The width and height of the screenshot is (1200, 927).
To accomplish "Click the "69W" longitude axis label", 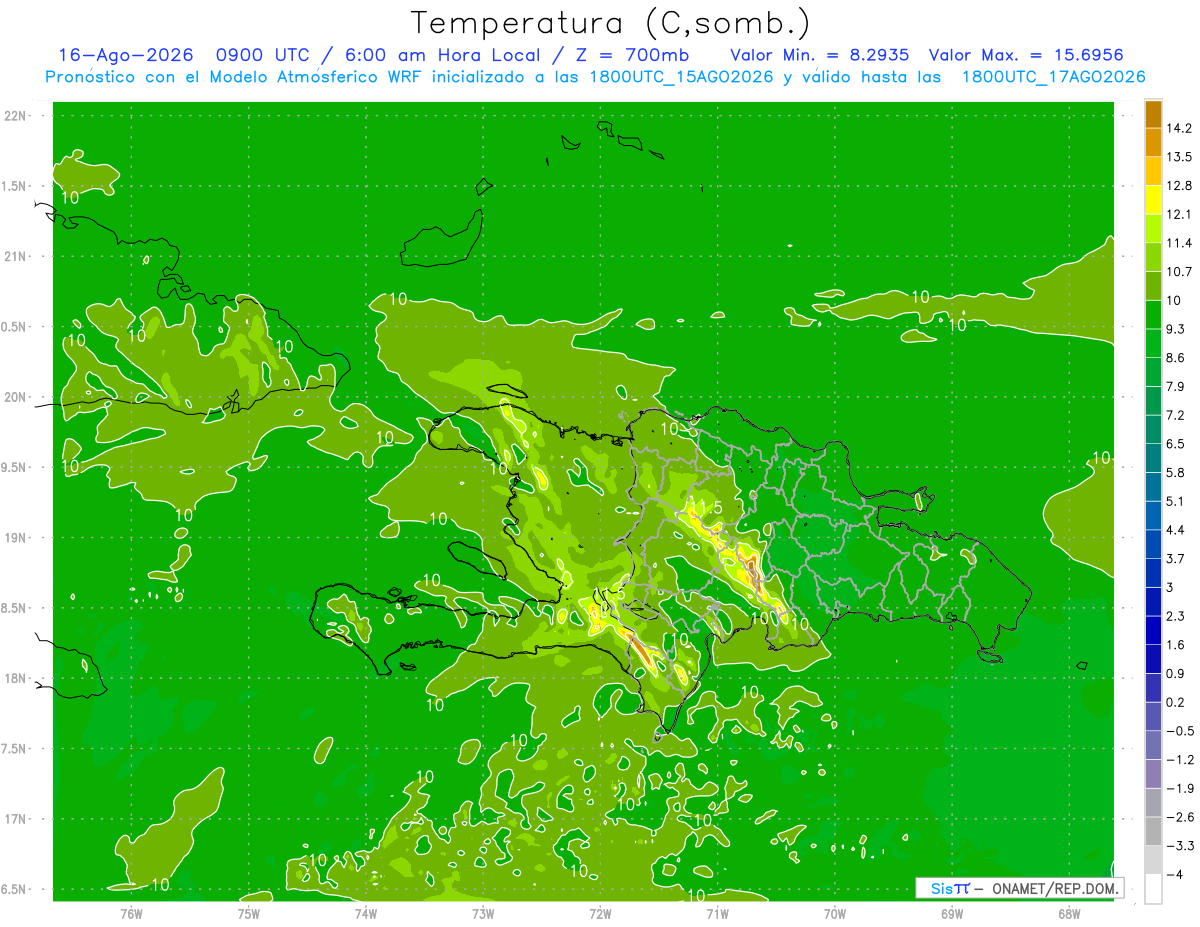I will pyautogui.click(x=952, y=913).
